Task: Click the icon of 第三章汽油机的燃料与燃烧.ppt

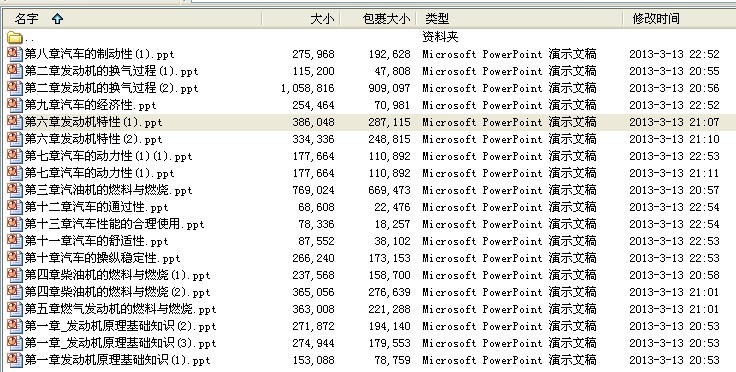Action: [15, 190]
